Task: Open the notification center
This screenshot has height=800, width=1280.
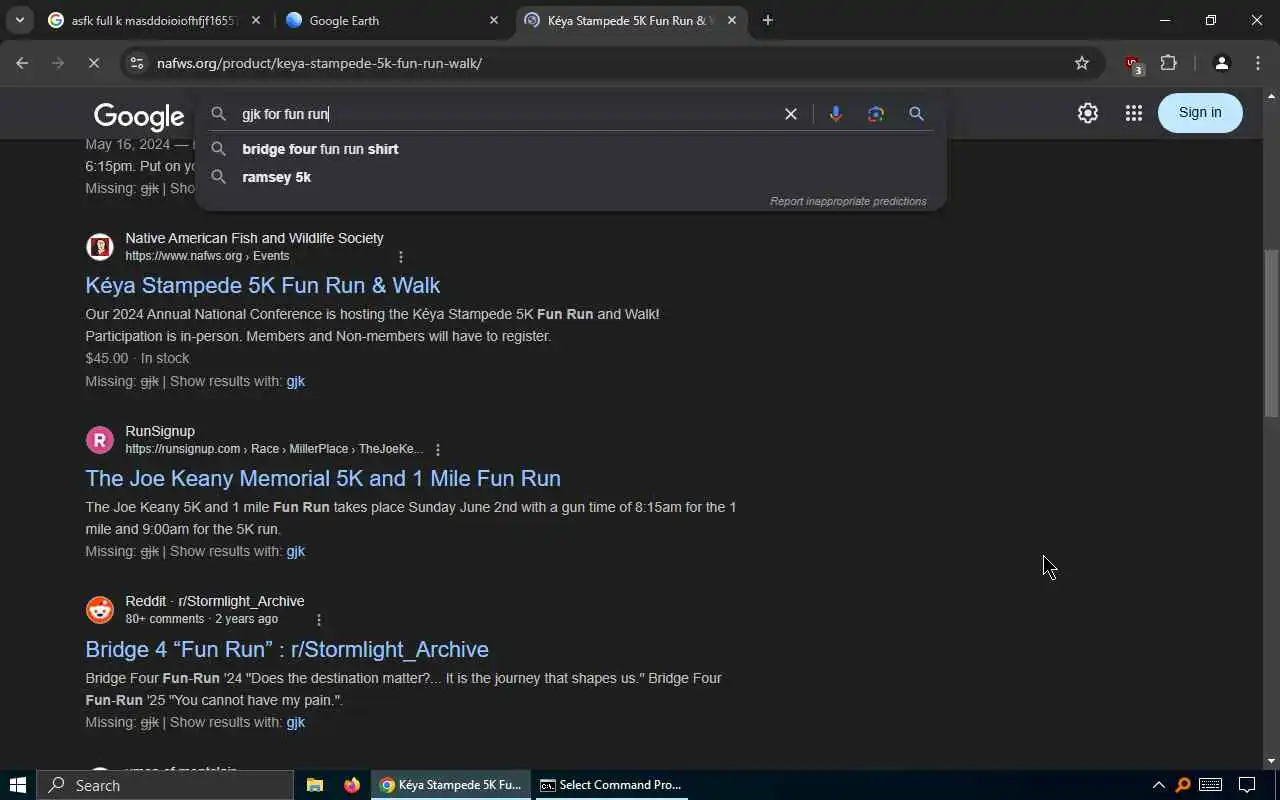Action: pyautogui.click(x=1247, y=785)
